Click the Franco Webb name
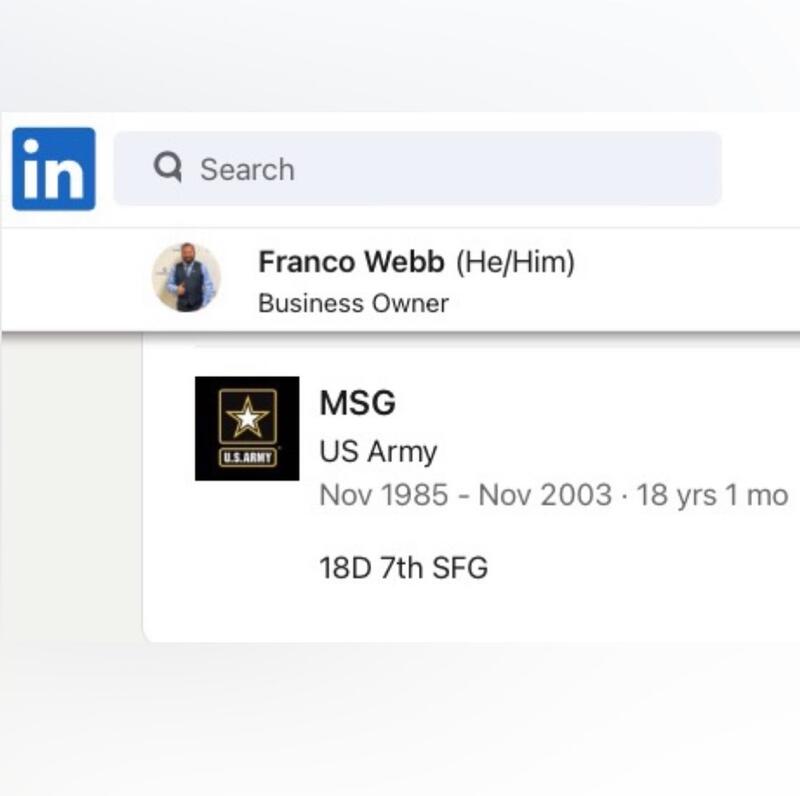Viewport: 800px width, 796px height. tap(351, 262)
